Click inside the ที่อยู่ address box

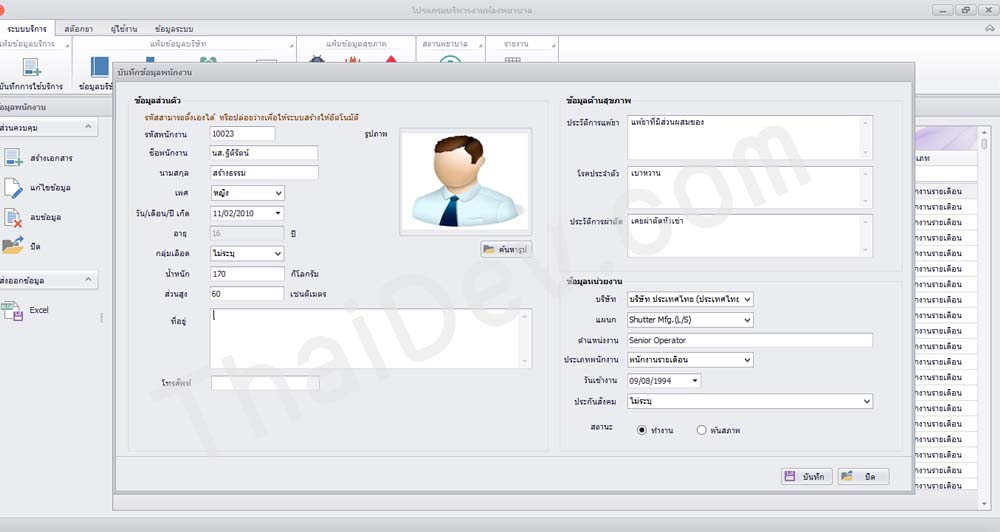click(x=371, y=339)
